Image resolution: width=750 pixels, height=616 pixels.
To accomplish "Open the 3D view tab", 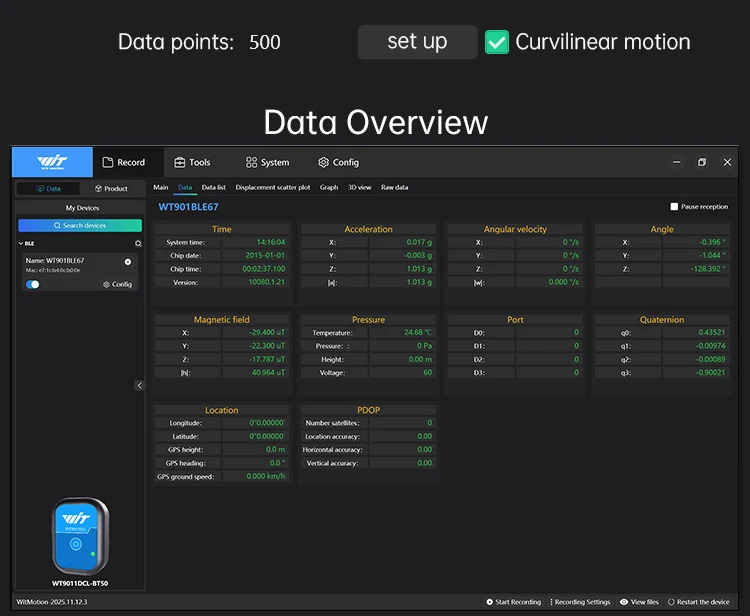I will (x=359, y=187).
